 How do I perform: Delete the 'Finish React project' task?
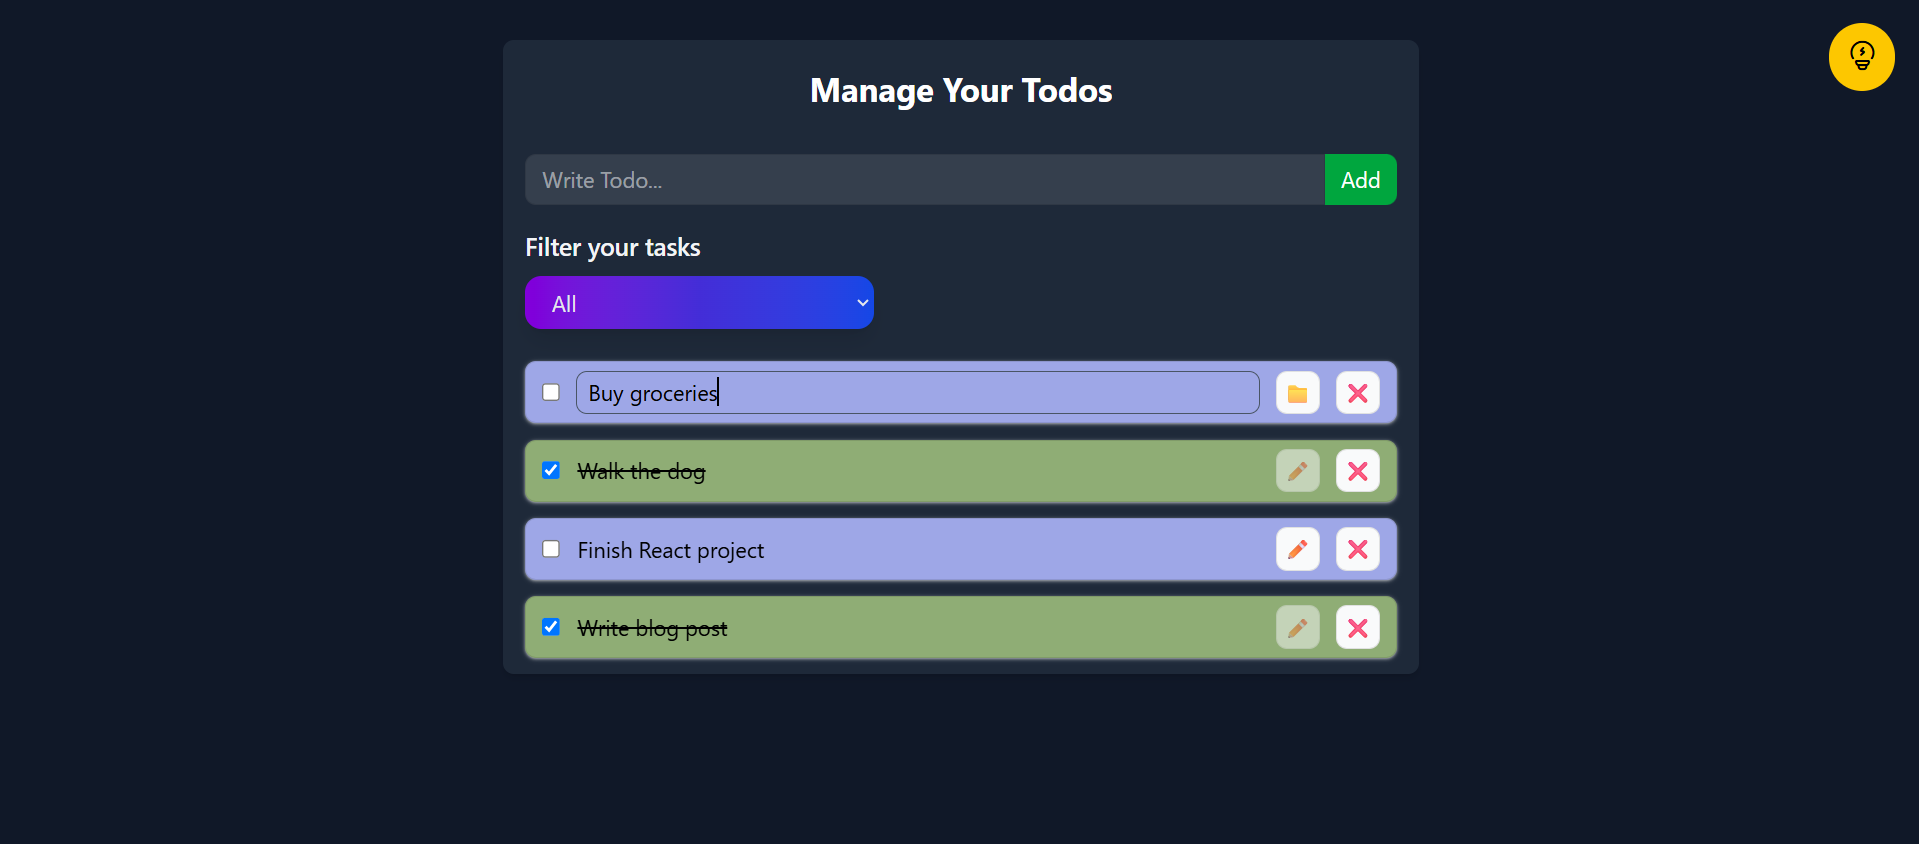[1356, 549]
